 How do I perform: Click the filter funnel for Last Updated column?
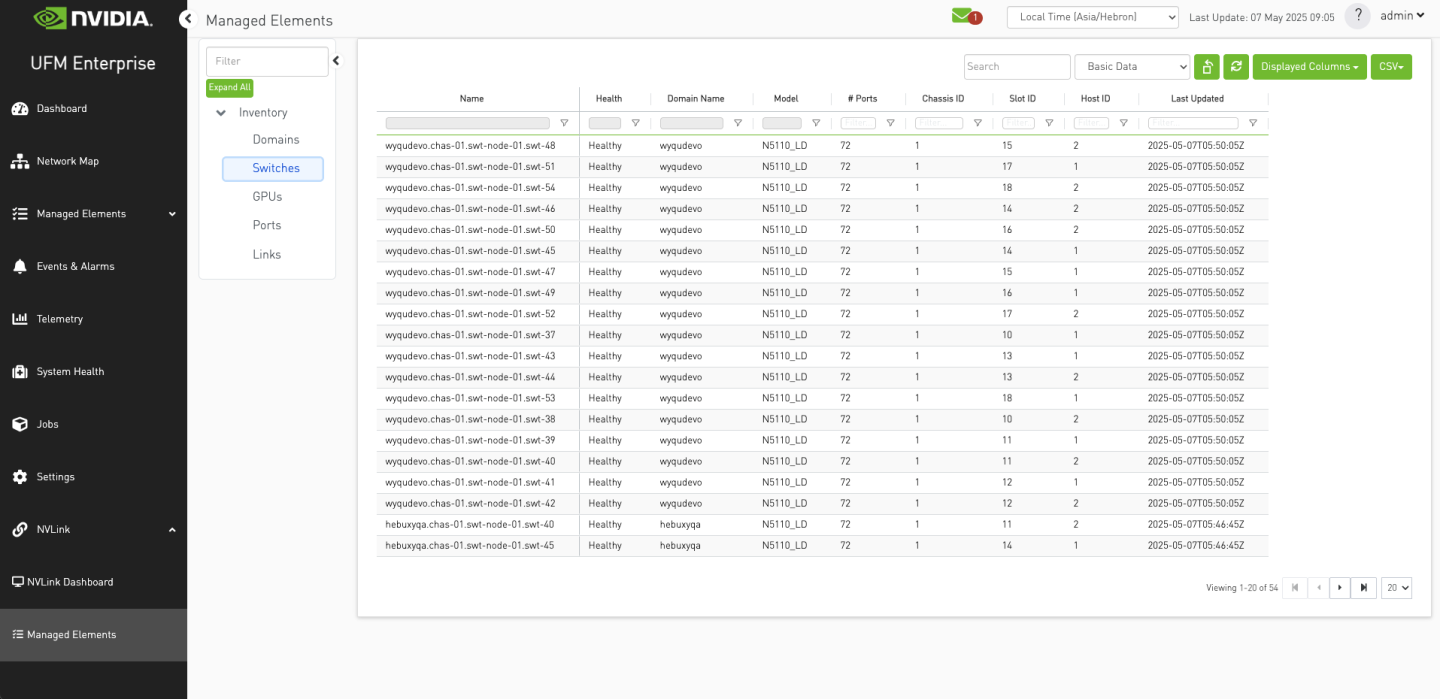[1252, 123]
